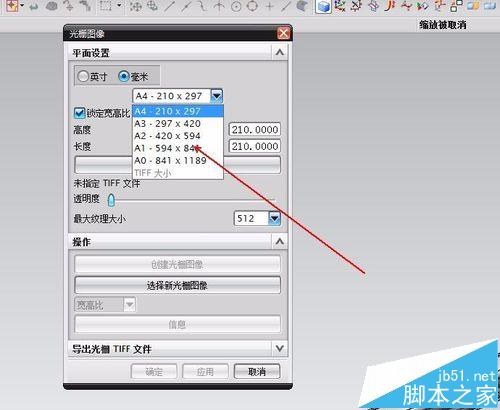Click the 应用 button
This screenshot has height=410, width=500.
click(x=205, y=371)
